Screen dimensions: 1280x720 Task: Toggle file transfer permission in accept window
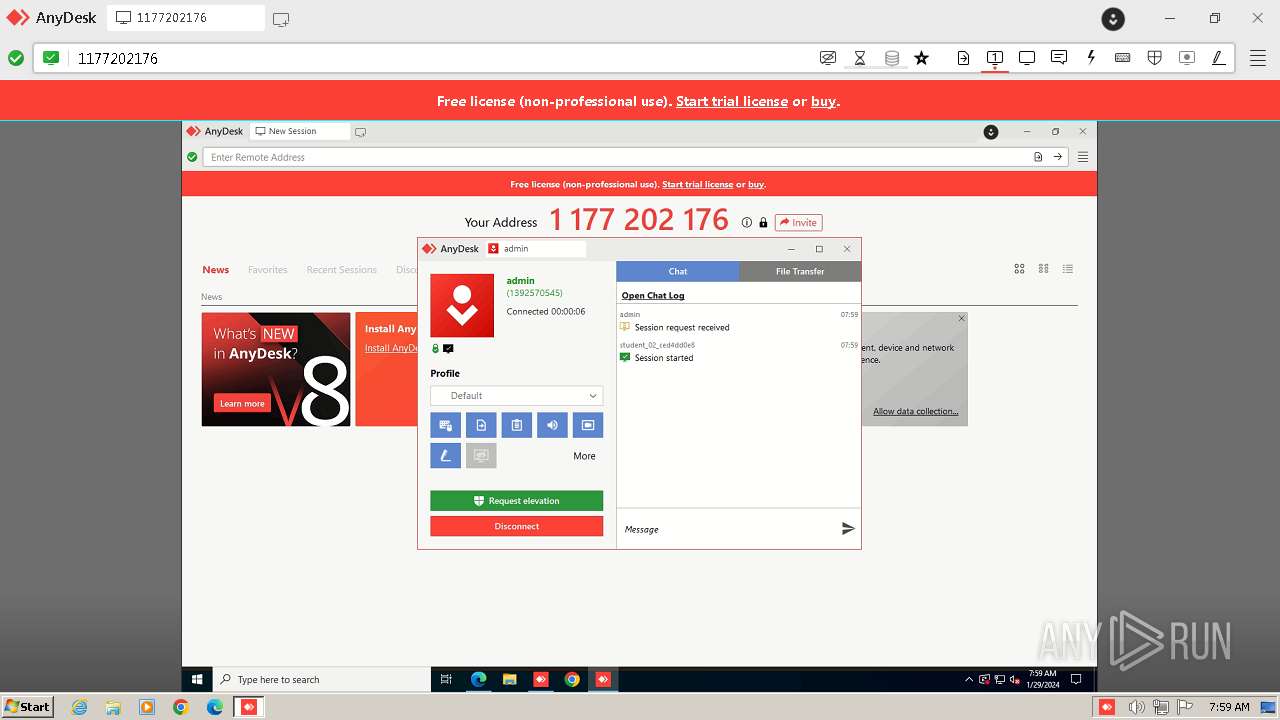[x=481, y=425]
